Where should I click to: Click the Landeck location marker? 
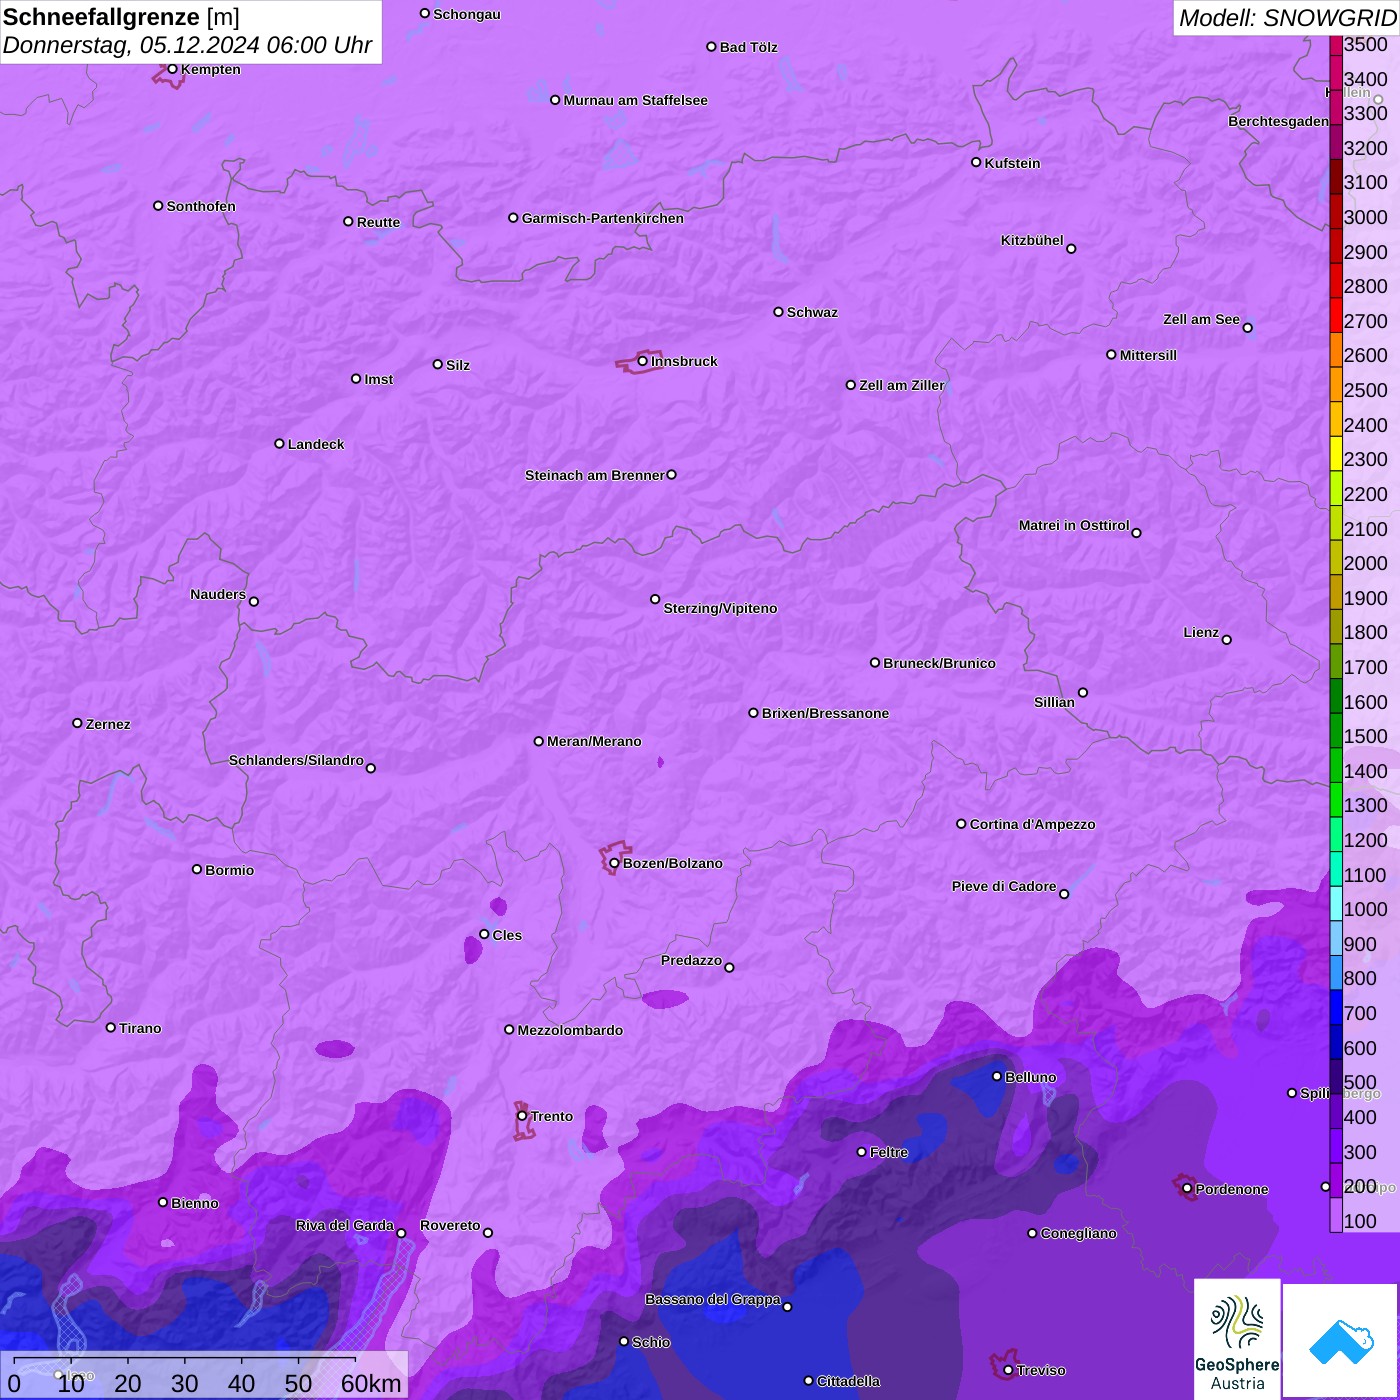coord(279,443)
